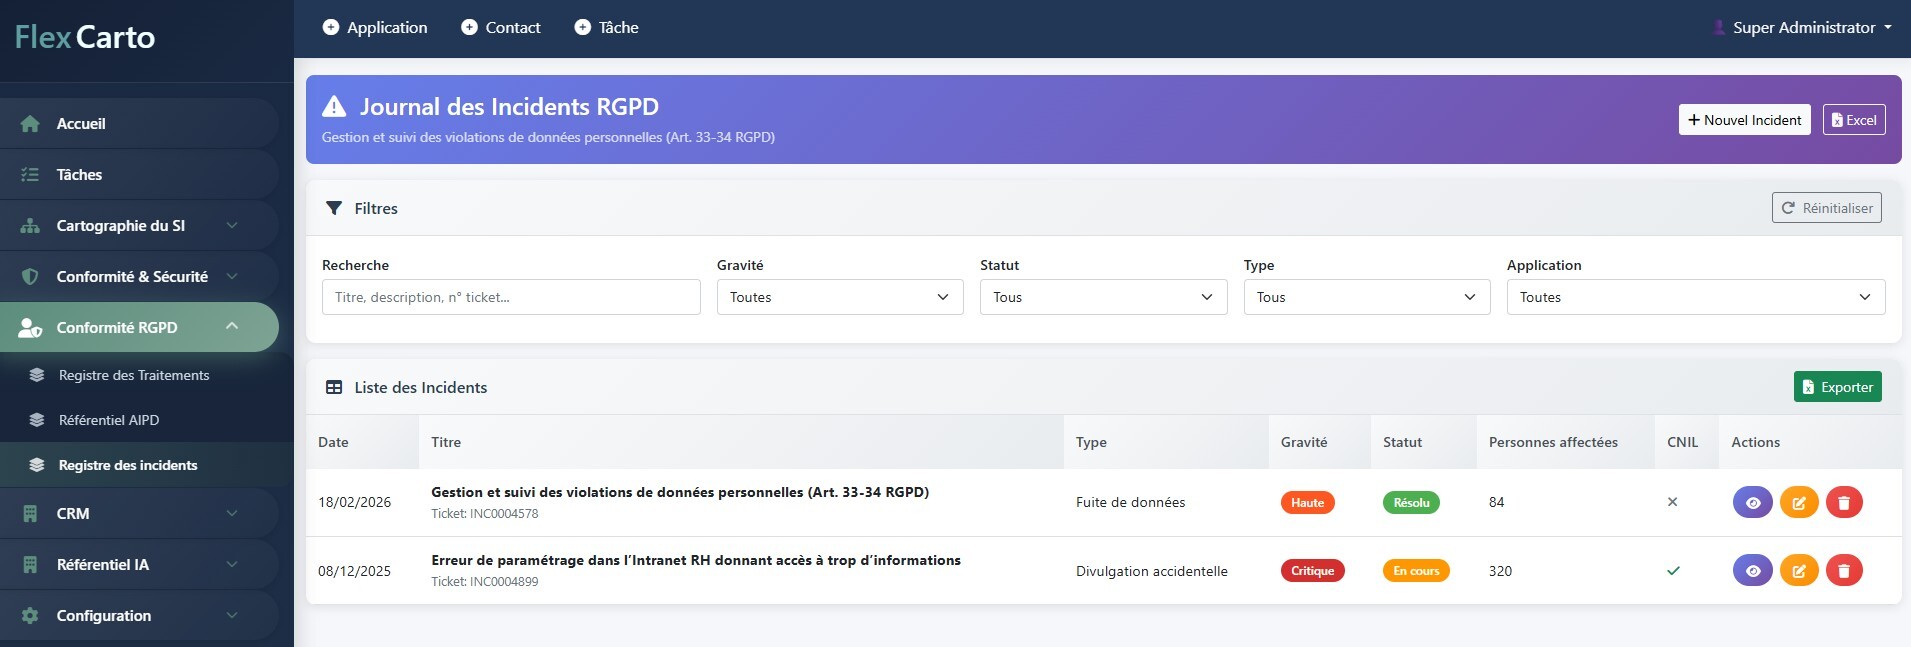Image resolution: width=1911 pixels, height=647 pixels.
Task: Open the Super Administrator user menu
Action: tap(1803, 28)
